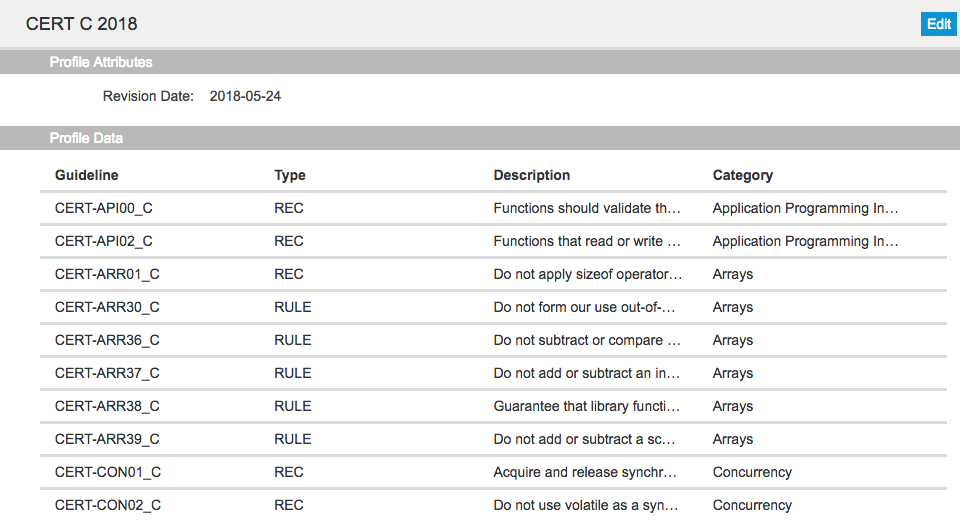Select the CERT-API00_C guideline row
This screenshot has width=960, height=520.
pos(493,208)
